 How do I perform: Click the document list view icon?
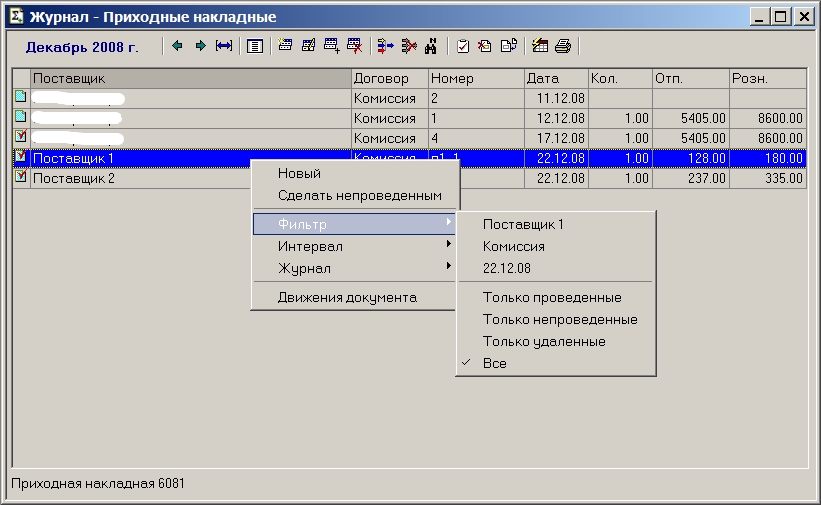(255, 46)
